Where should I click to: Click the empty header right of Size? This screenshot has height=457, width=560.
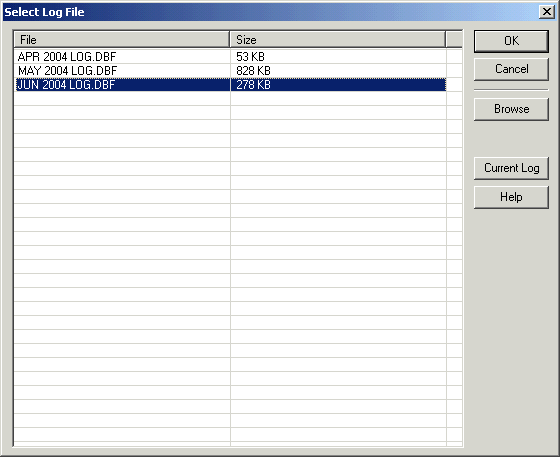454,40
